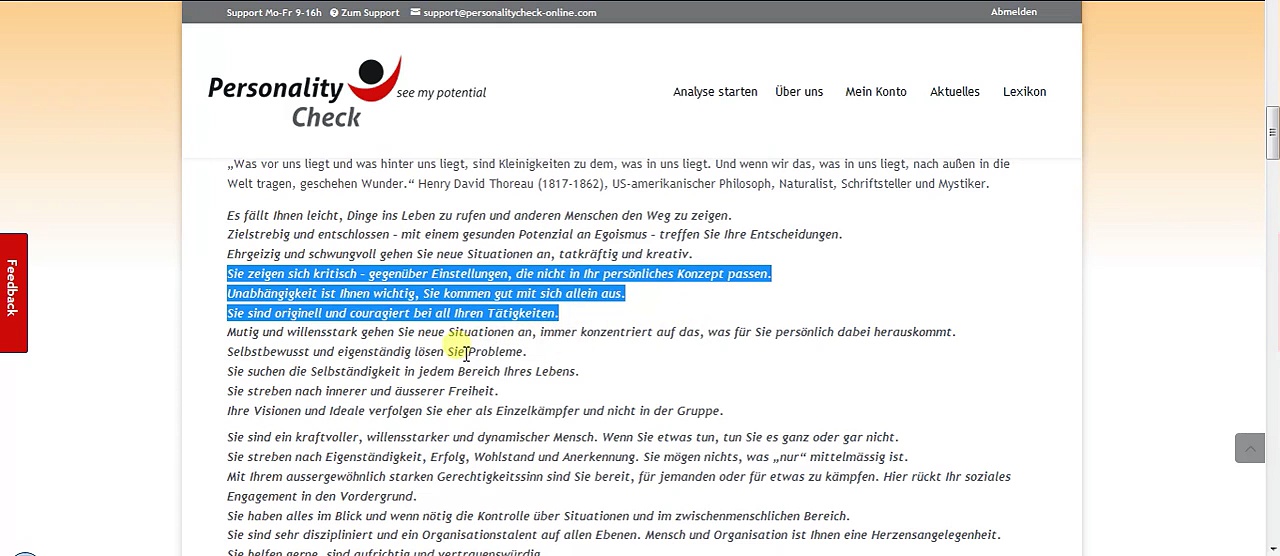Click the Abmelden logout link
The width and height of the screenshot is (1280, 556).
pyautogui.click(x=1013, y=12)
